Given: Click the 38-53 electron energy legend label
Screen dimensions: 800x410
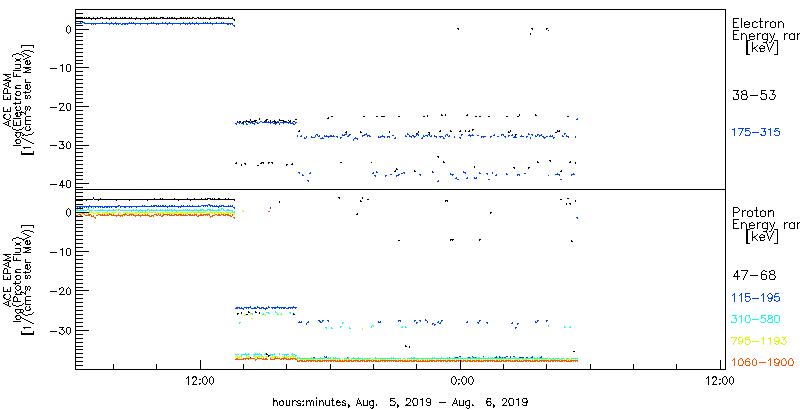Looking at the screenshot, I should click(x=754, y=95).
